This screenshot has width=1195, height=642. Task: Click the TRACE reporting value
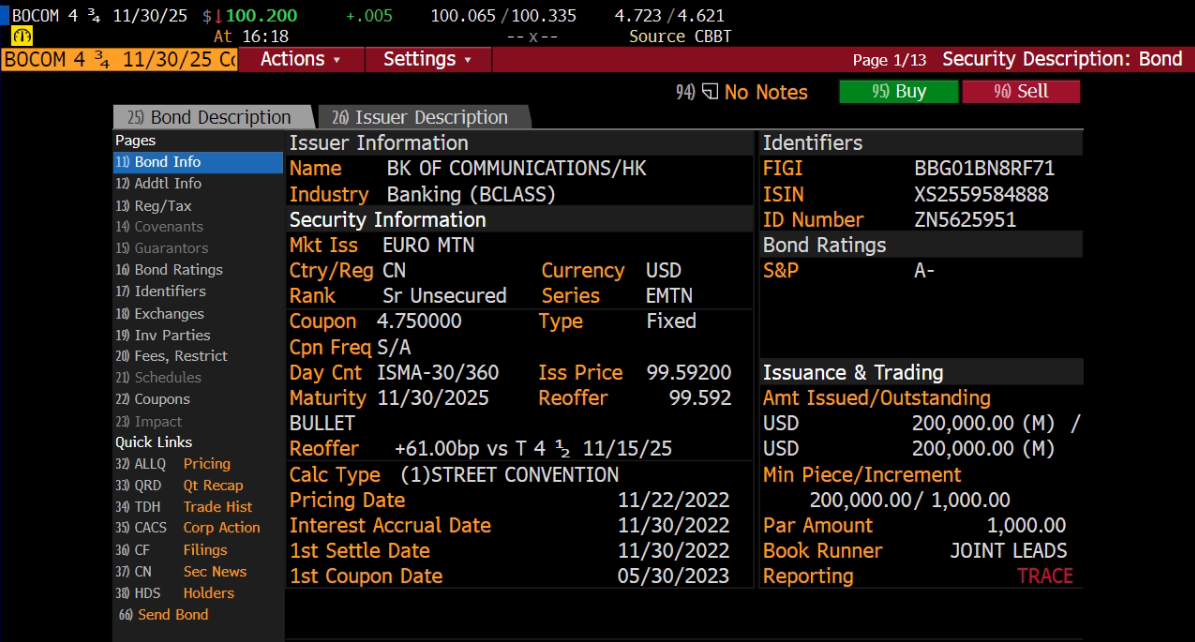pos(1045,576)
